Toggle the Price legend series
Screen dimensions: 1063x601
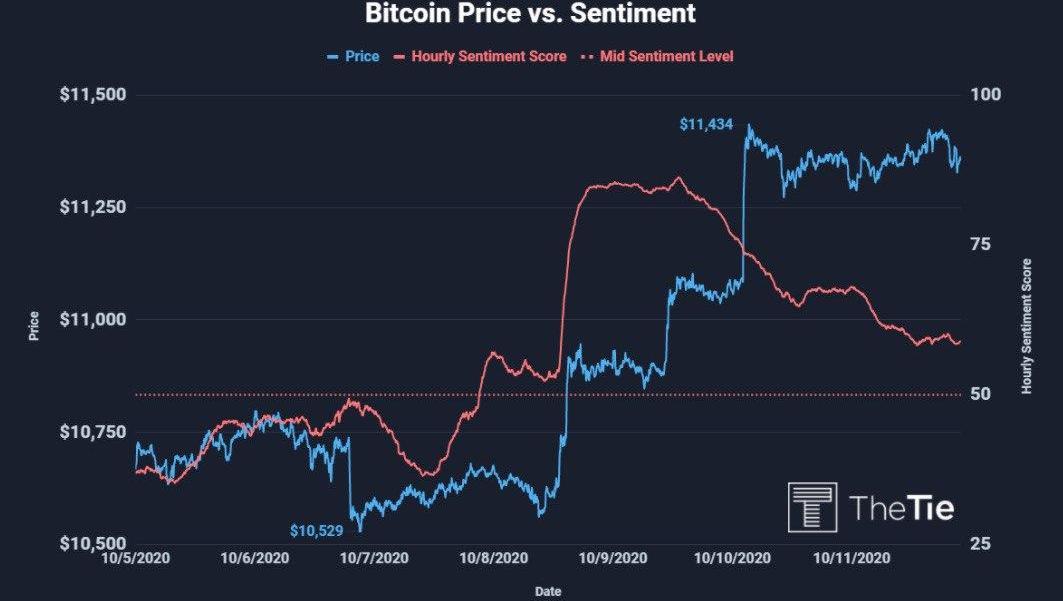click(353, 56)
